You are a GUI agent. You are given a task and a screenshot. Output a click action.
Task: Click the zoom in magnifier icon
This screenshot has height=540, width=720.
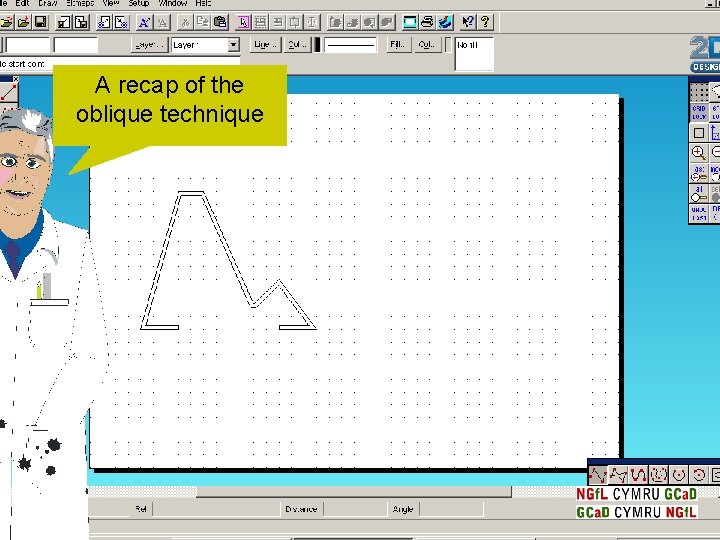tap(699, 153)
